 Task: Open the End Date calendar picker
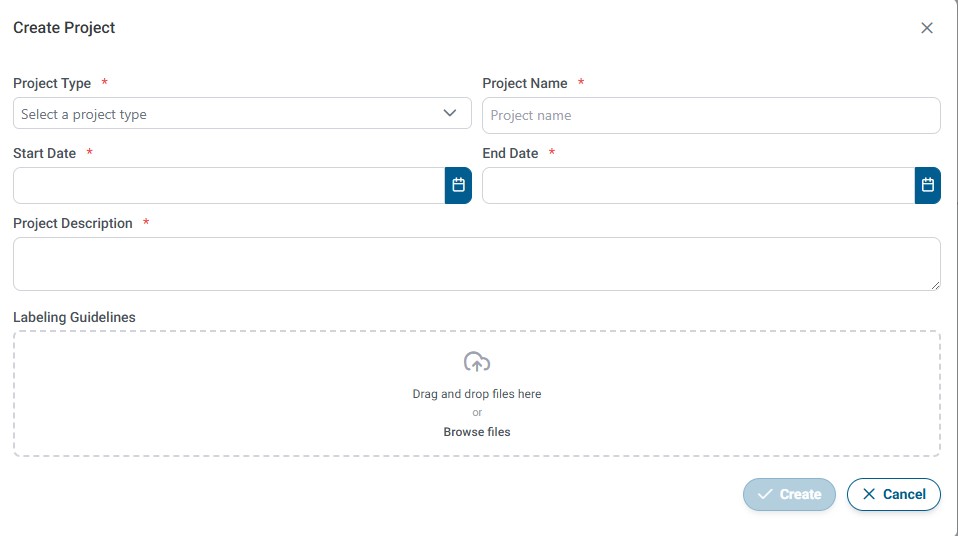[927, 185]
